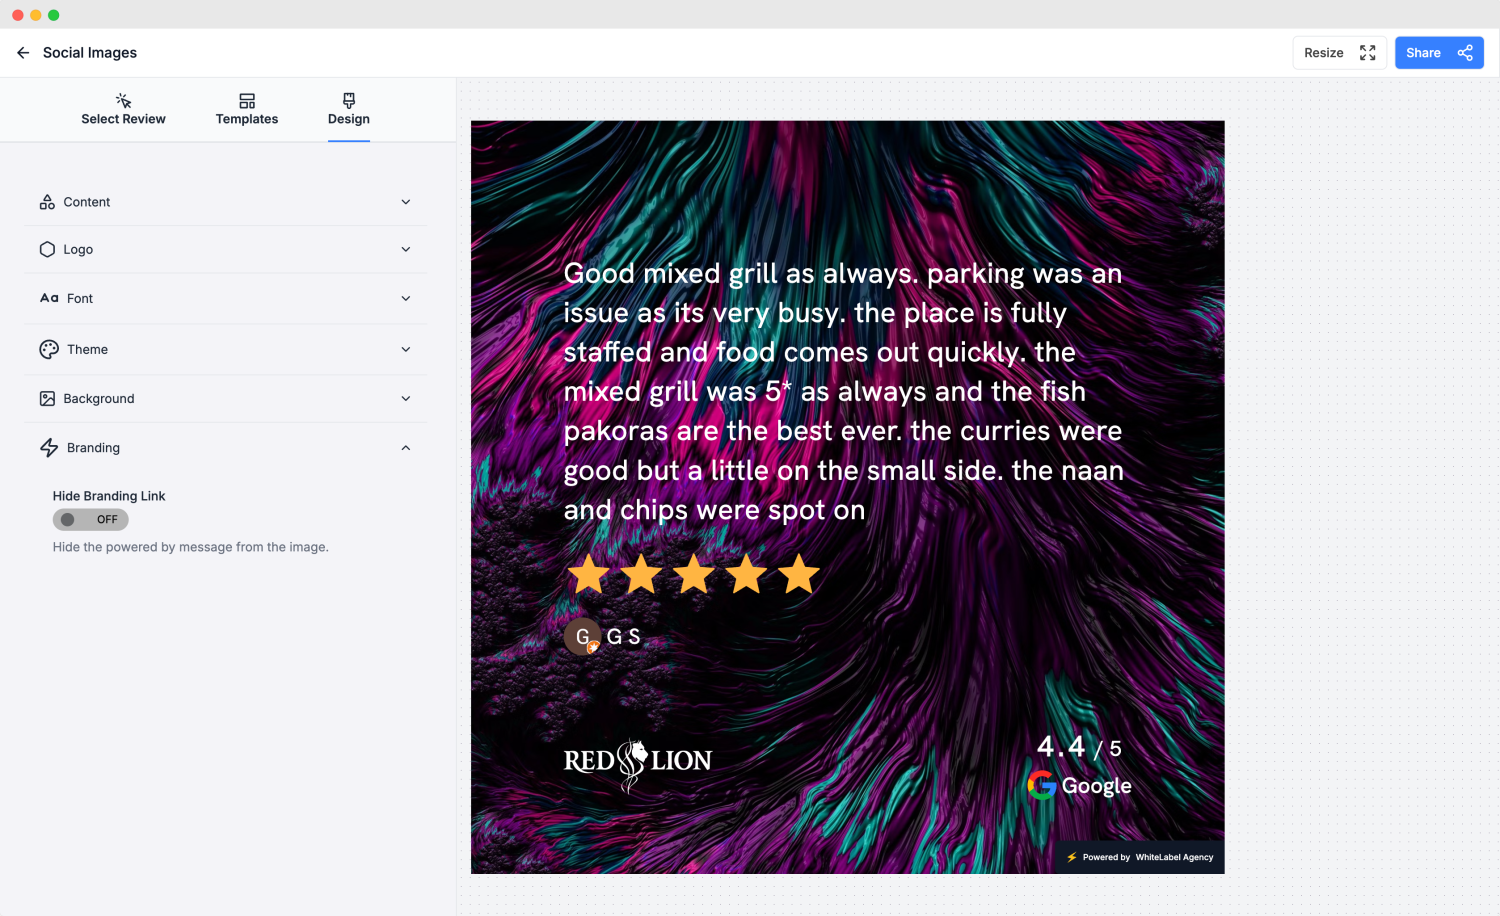Click the Logo hexagon icon
The image size is (1500, 916).
tap(47, 250)
